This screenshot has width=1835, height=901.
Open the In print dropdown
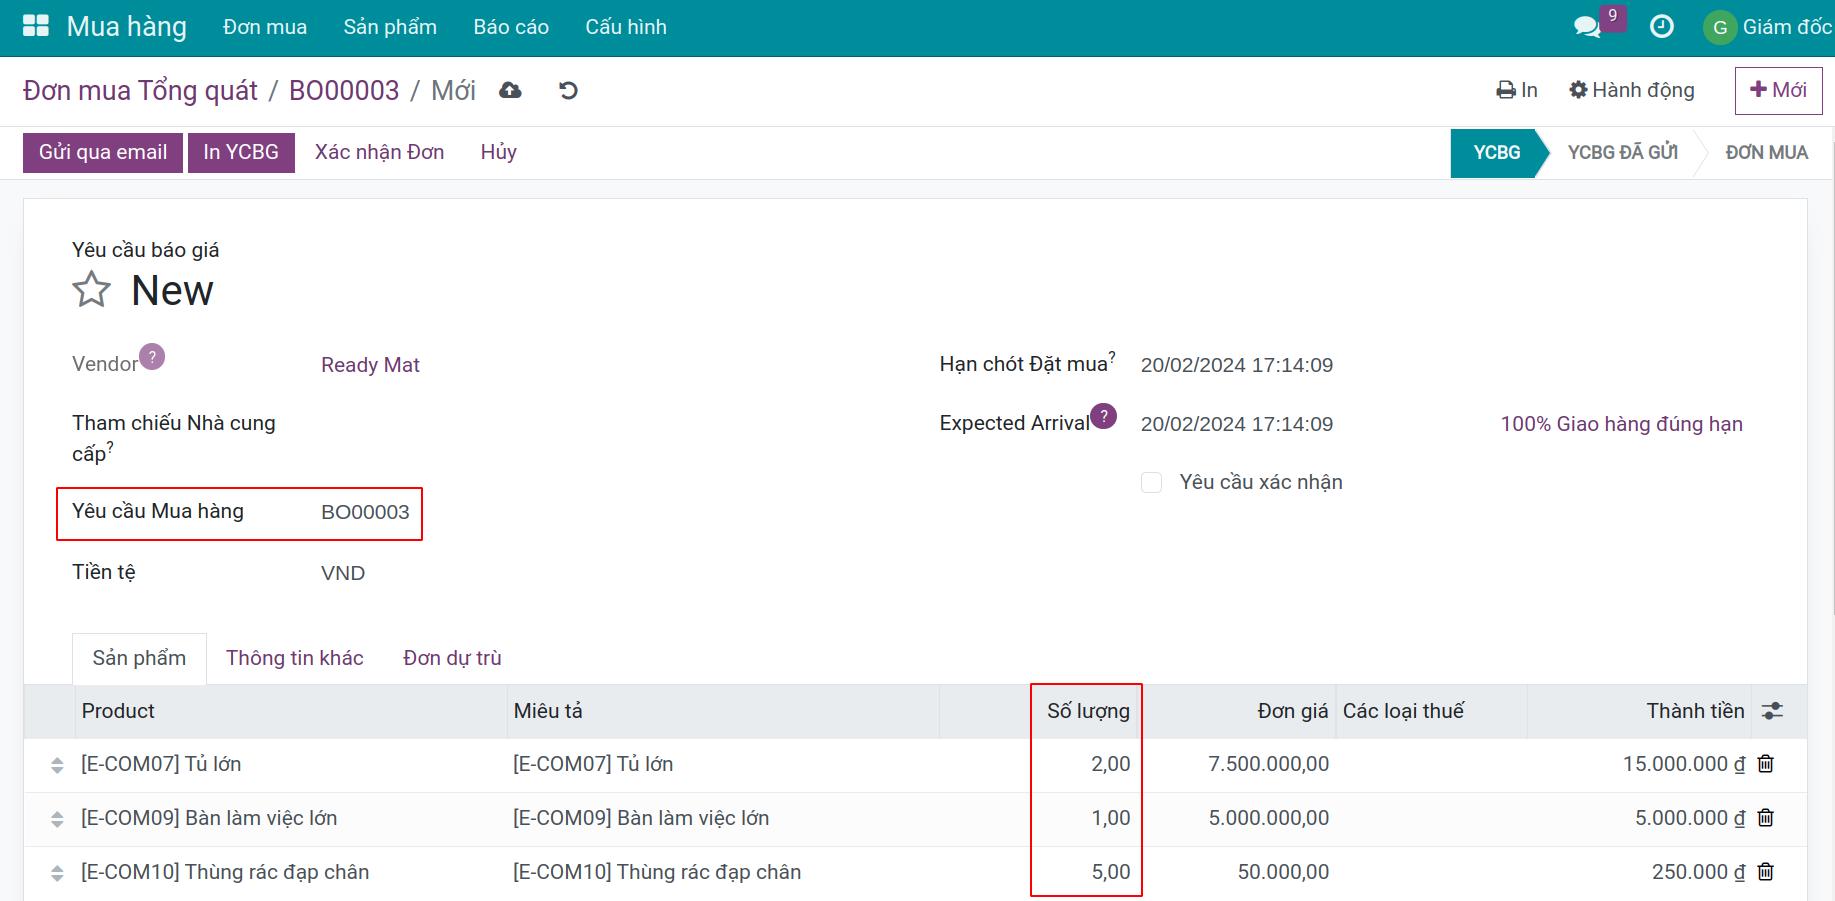[x=1516, y=91]
